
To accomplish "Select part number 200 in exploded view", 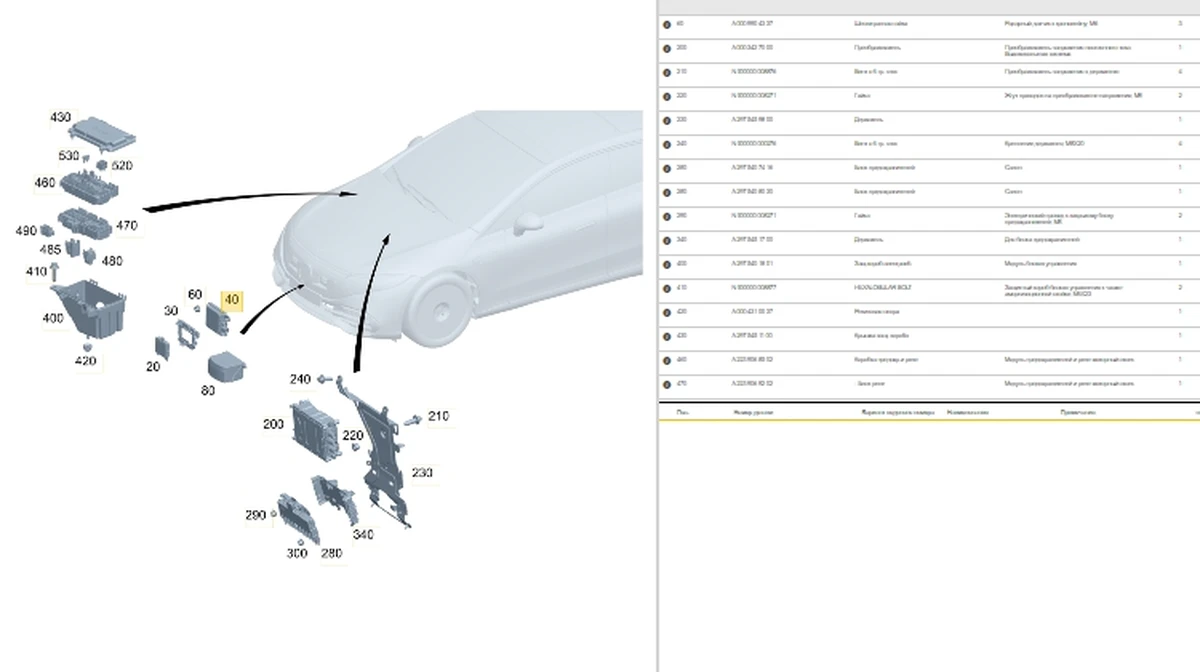I will click(273, 425).
